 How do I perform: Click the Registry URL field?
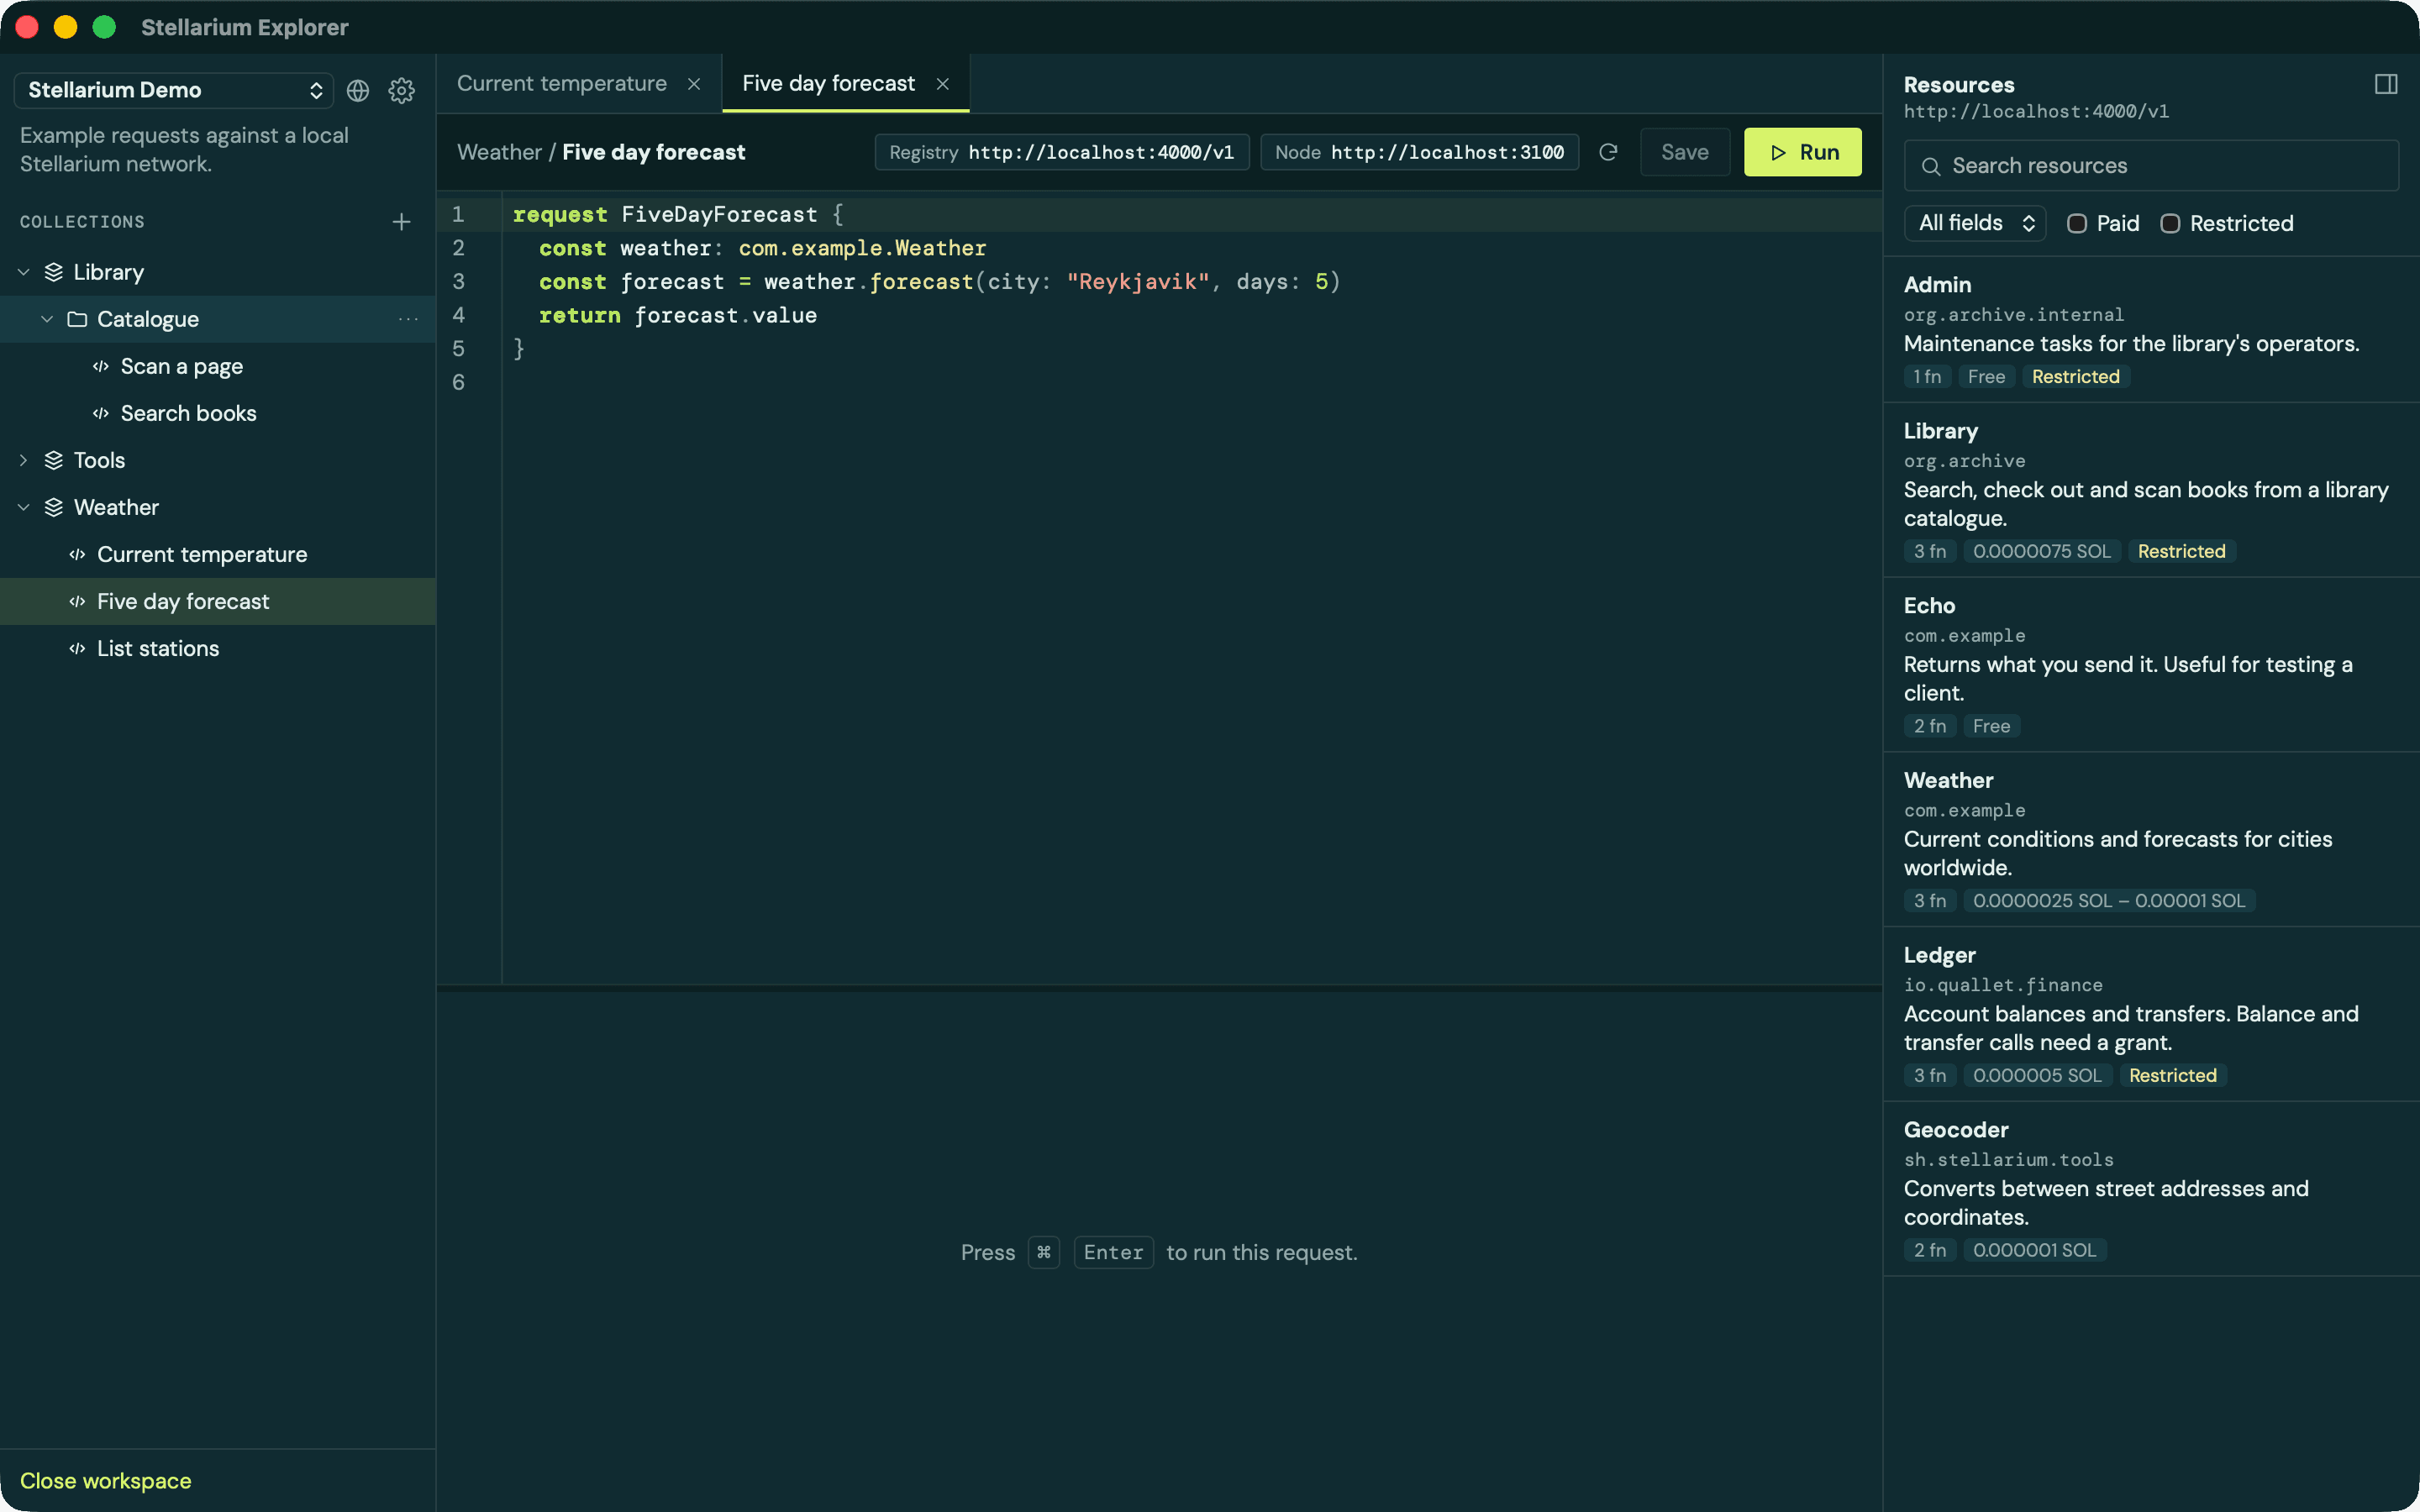coord(1062,152)
